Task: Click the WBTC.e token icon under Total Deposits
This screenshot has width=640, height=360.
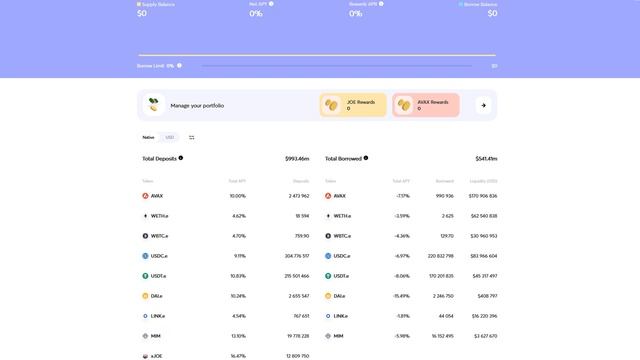Action: [145, 236]
